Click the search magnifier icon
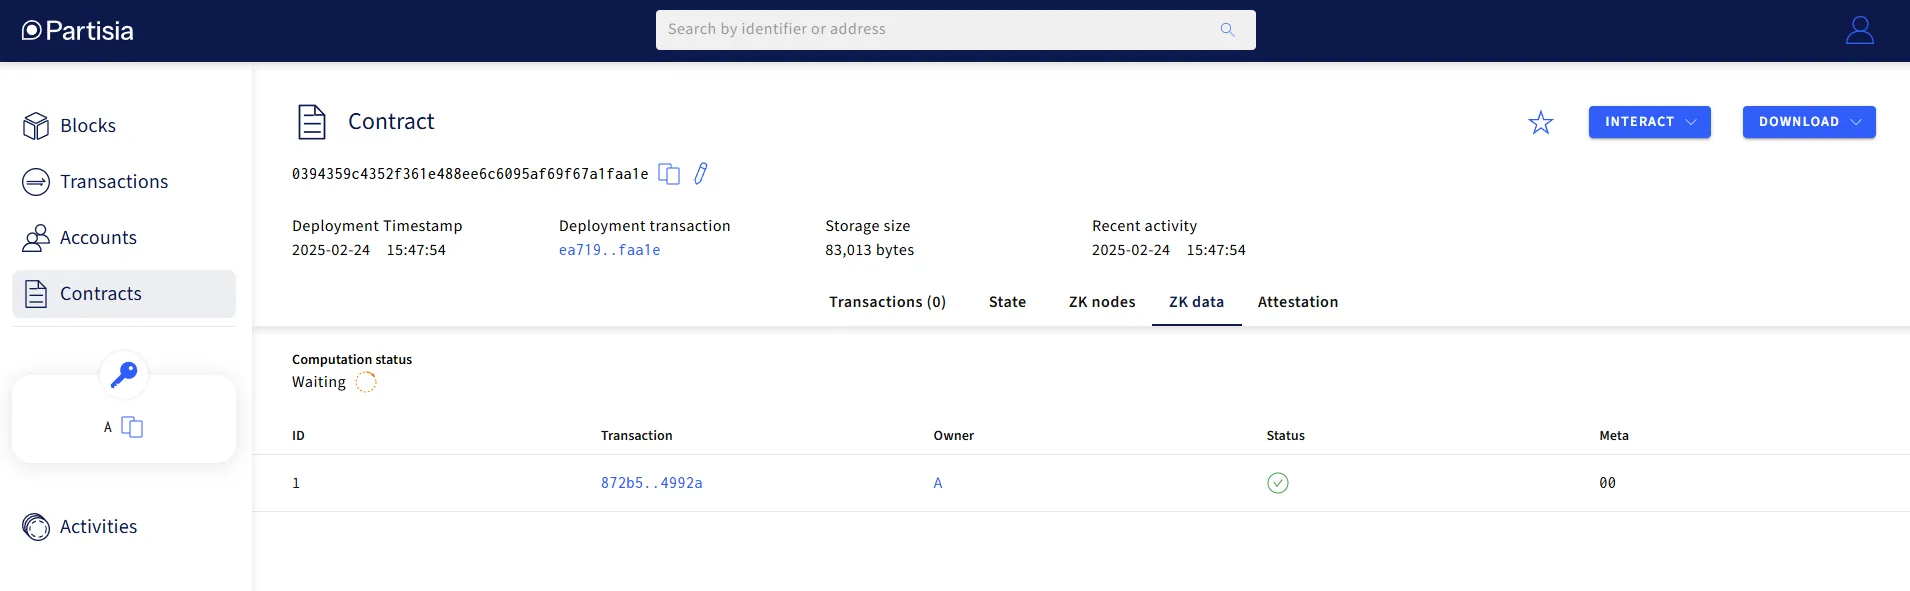 point(1227,30)
